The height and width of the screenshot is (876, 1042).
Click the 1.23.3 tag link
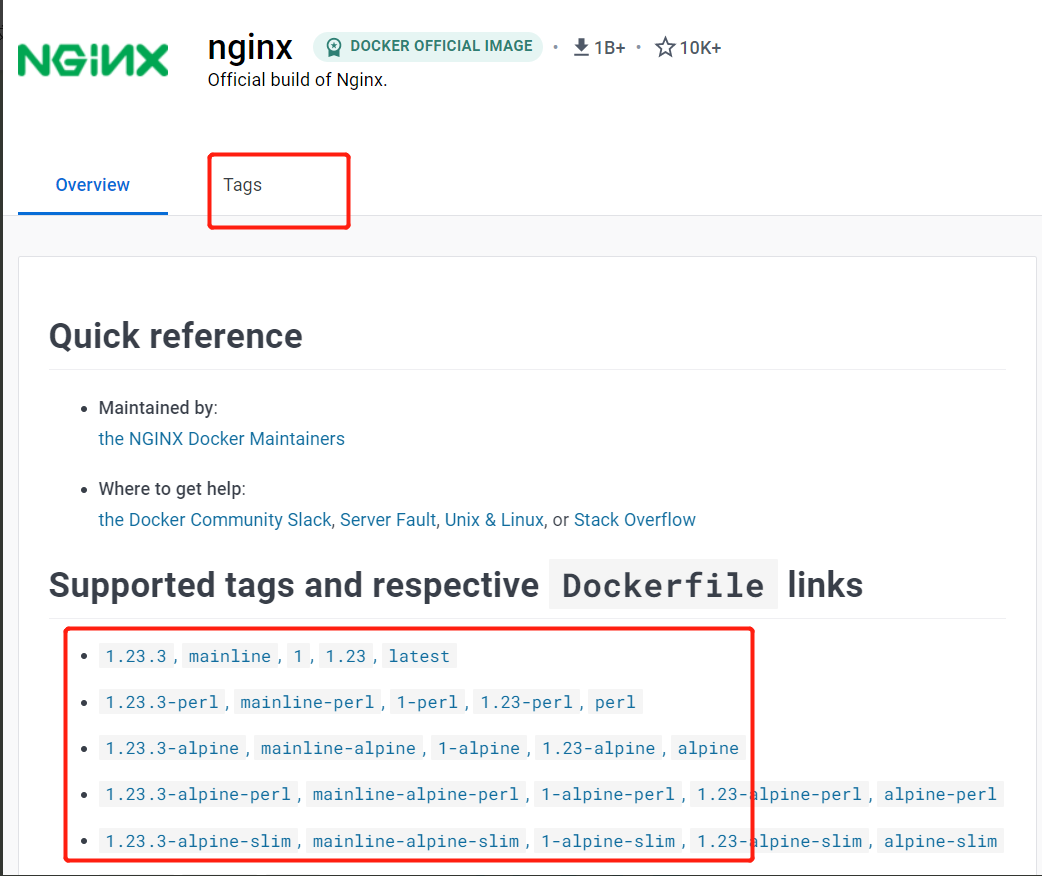tap(136, 656)
